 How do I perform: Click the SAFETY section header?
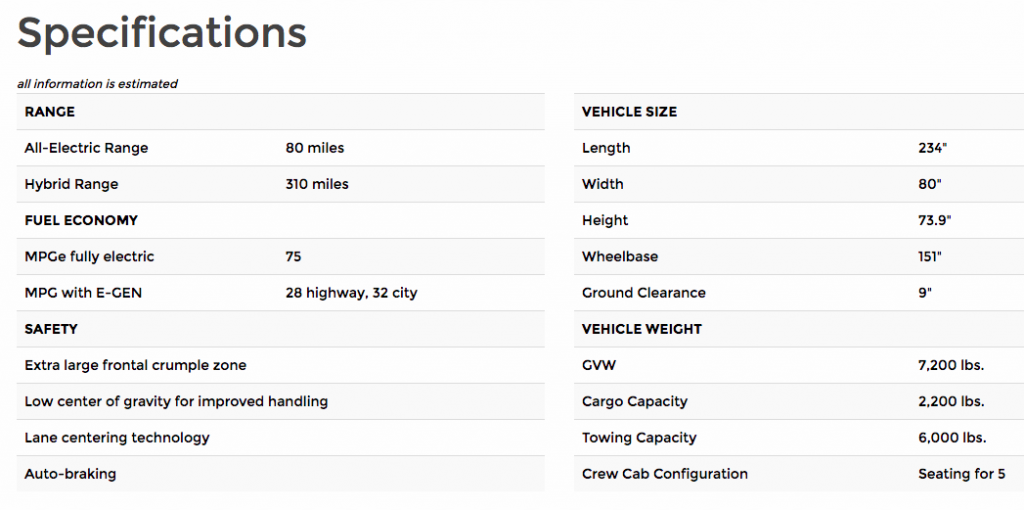pos(51,329)
